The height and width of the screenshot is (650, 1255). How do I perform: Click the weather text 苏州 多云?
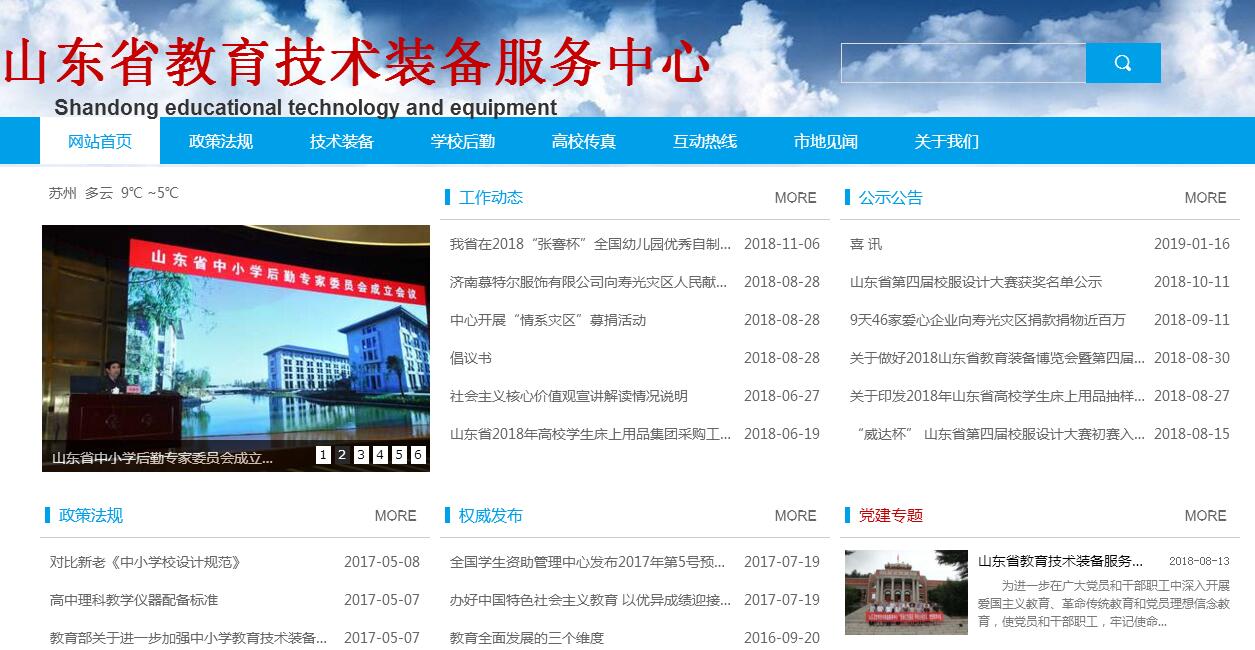point(81,193)
